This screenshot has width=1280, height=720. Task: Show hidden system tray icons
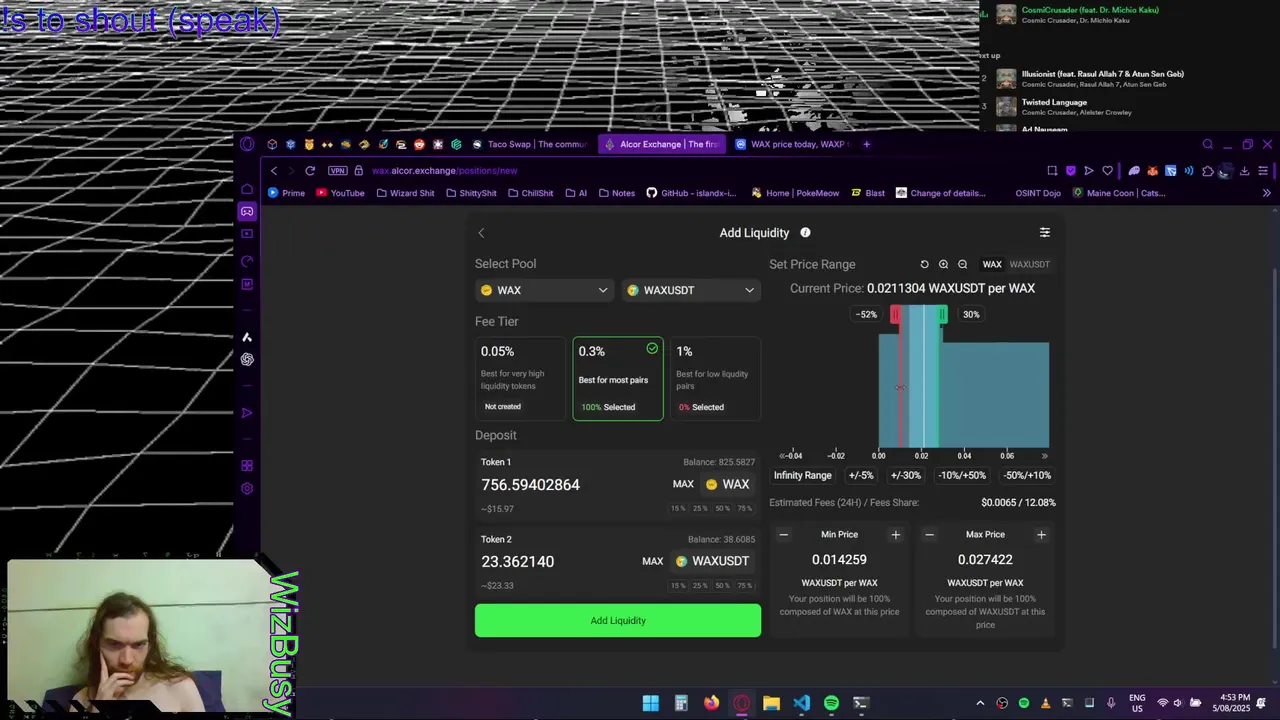click(980, 703)
